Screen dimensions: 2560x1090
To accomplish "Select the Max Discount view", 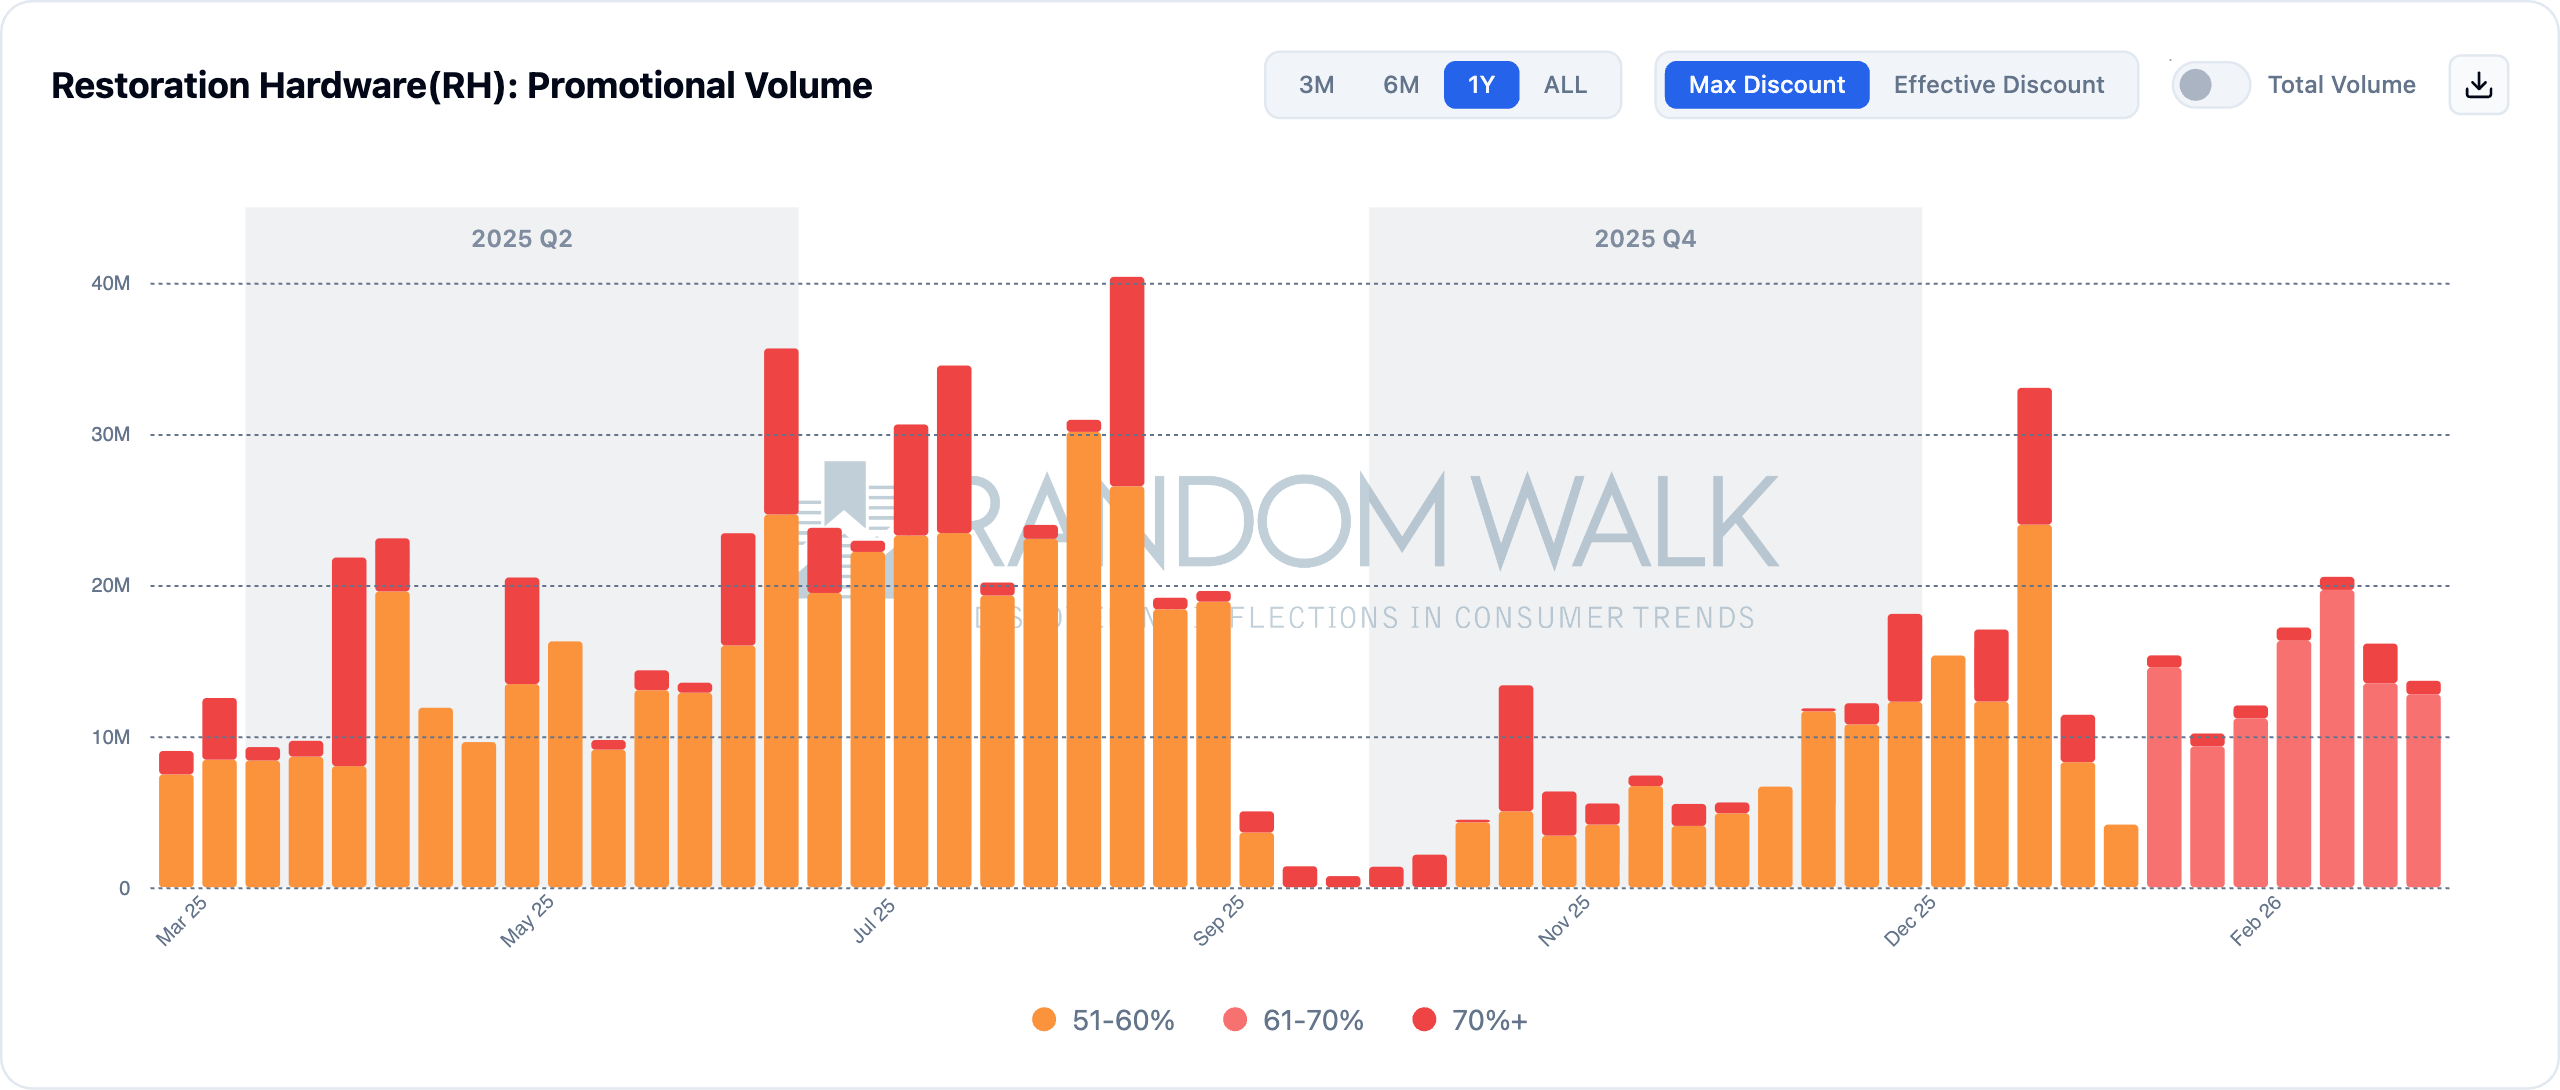I will (x=1766, y=85).
